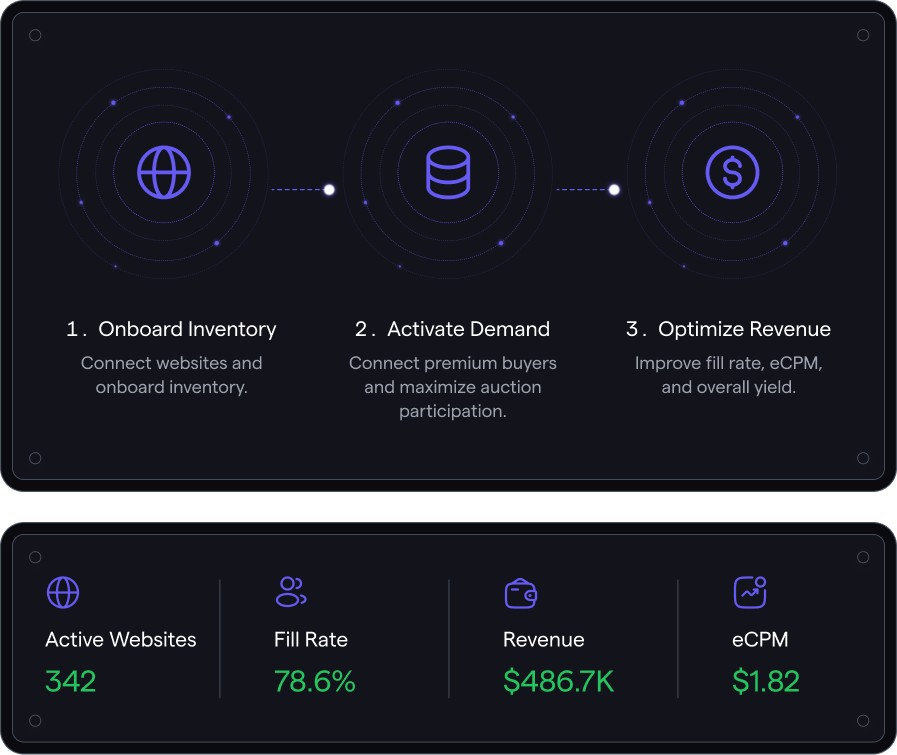
Task: Click the 'Connect premium buyers' description text
Action: 453,387
